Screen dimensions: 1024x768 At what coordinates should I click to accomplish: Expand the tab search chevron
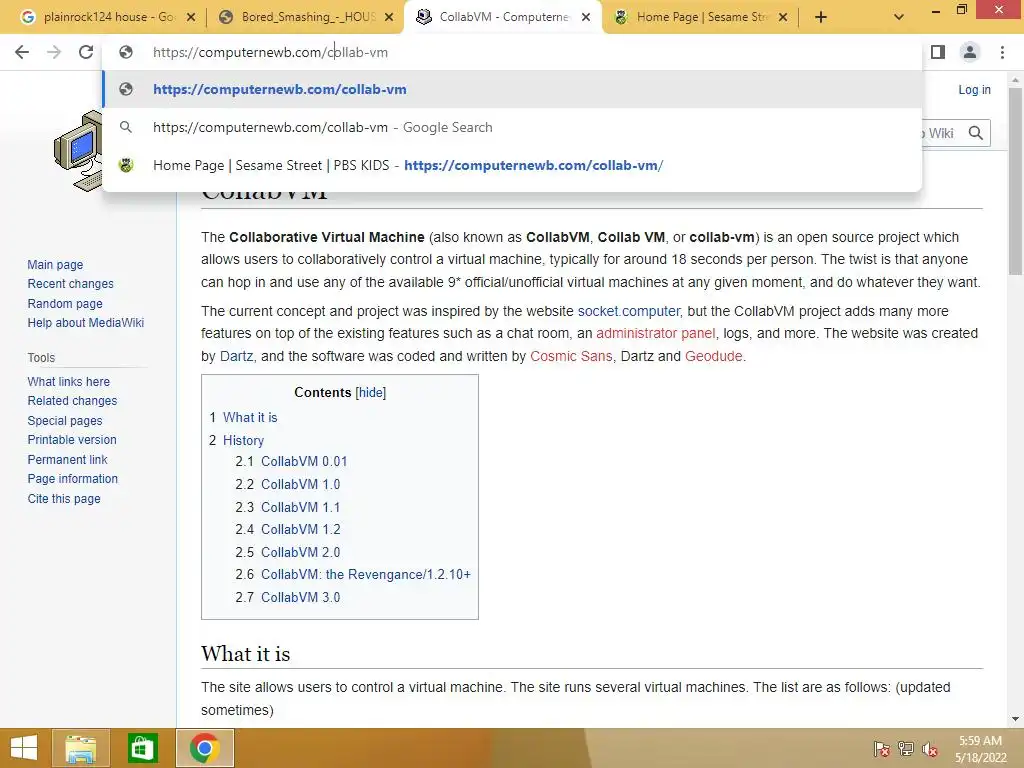pos(899,17)
